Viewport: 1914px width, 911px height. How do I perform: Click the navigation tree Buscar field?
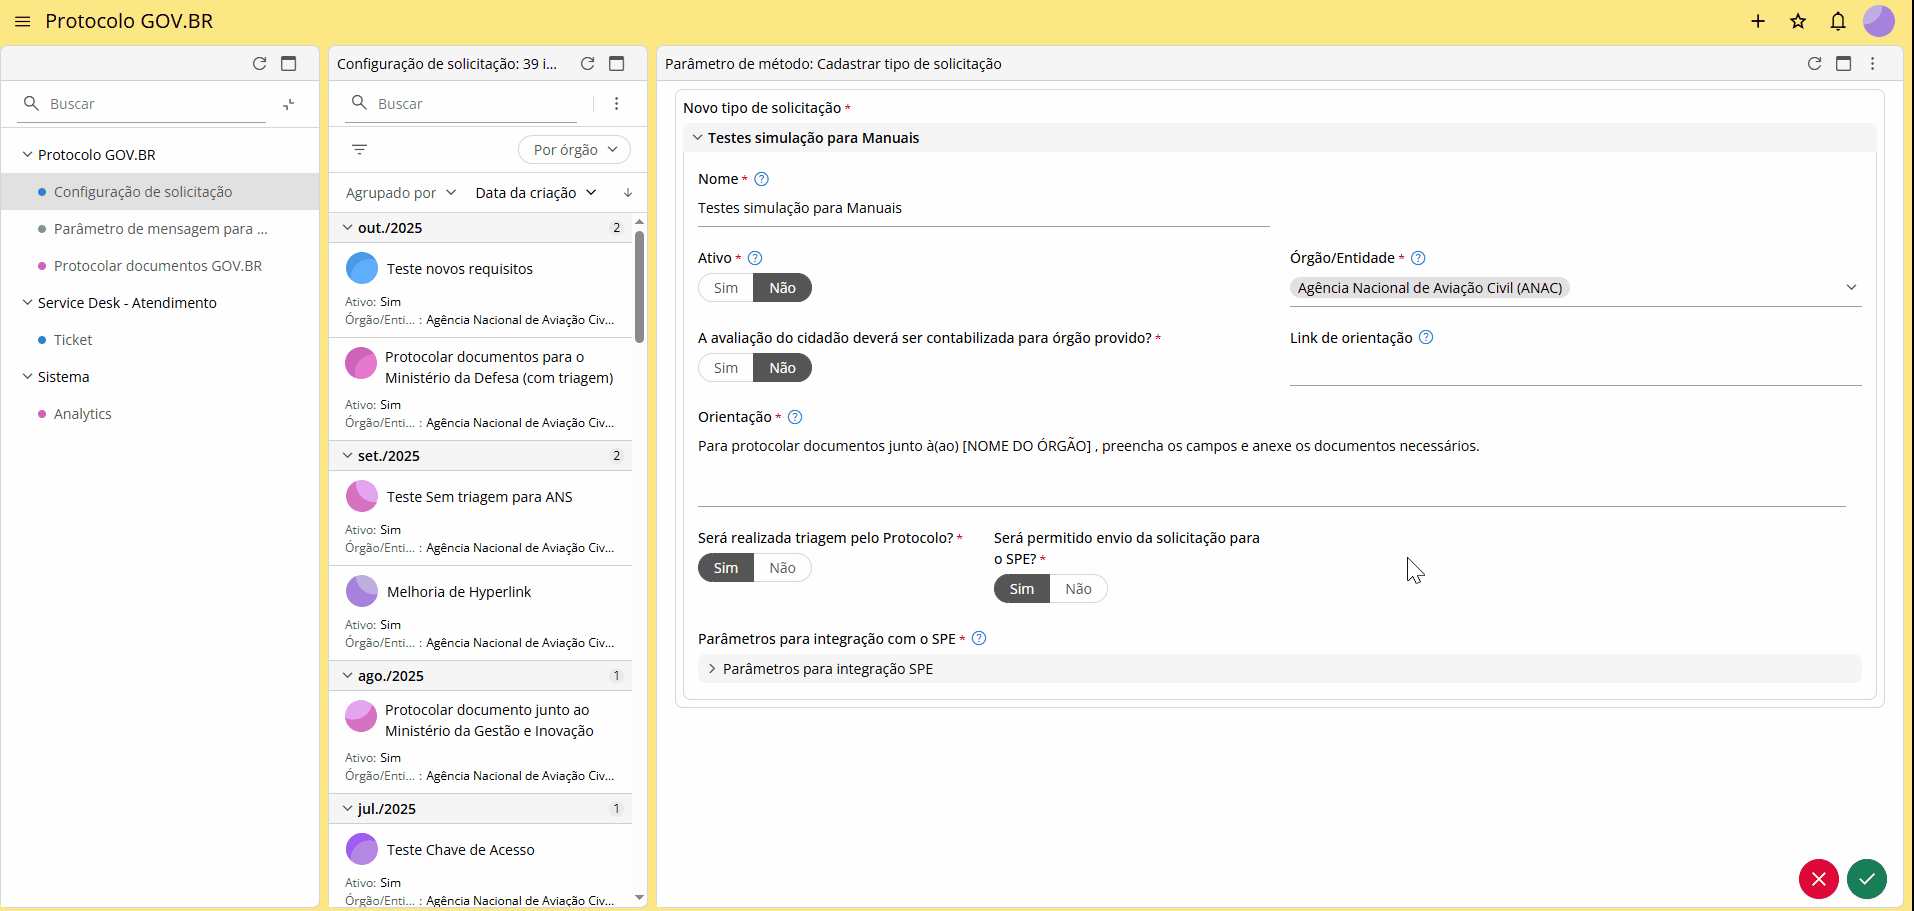143,104
